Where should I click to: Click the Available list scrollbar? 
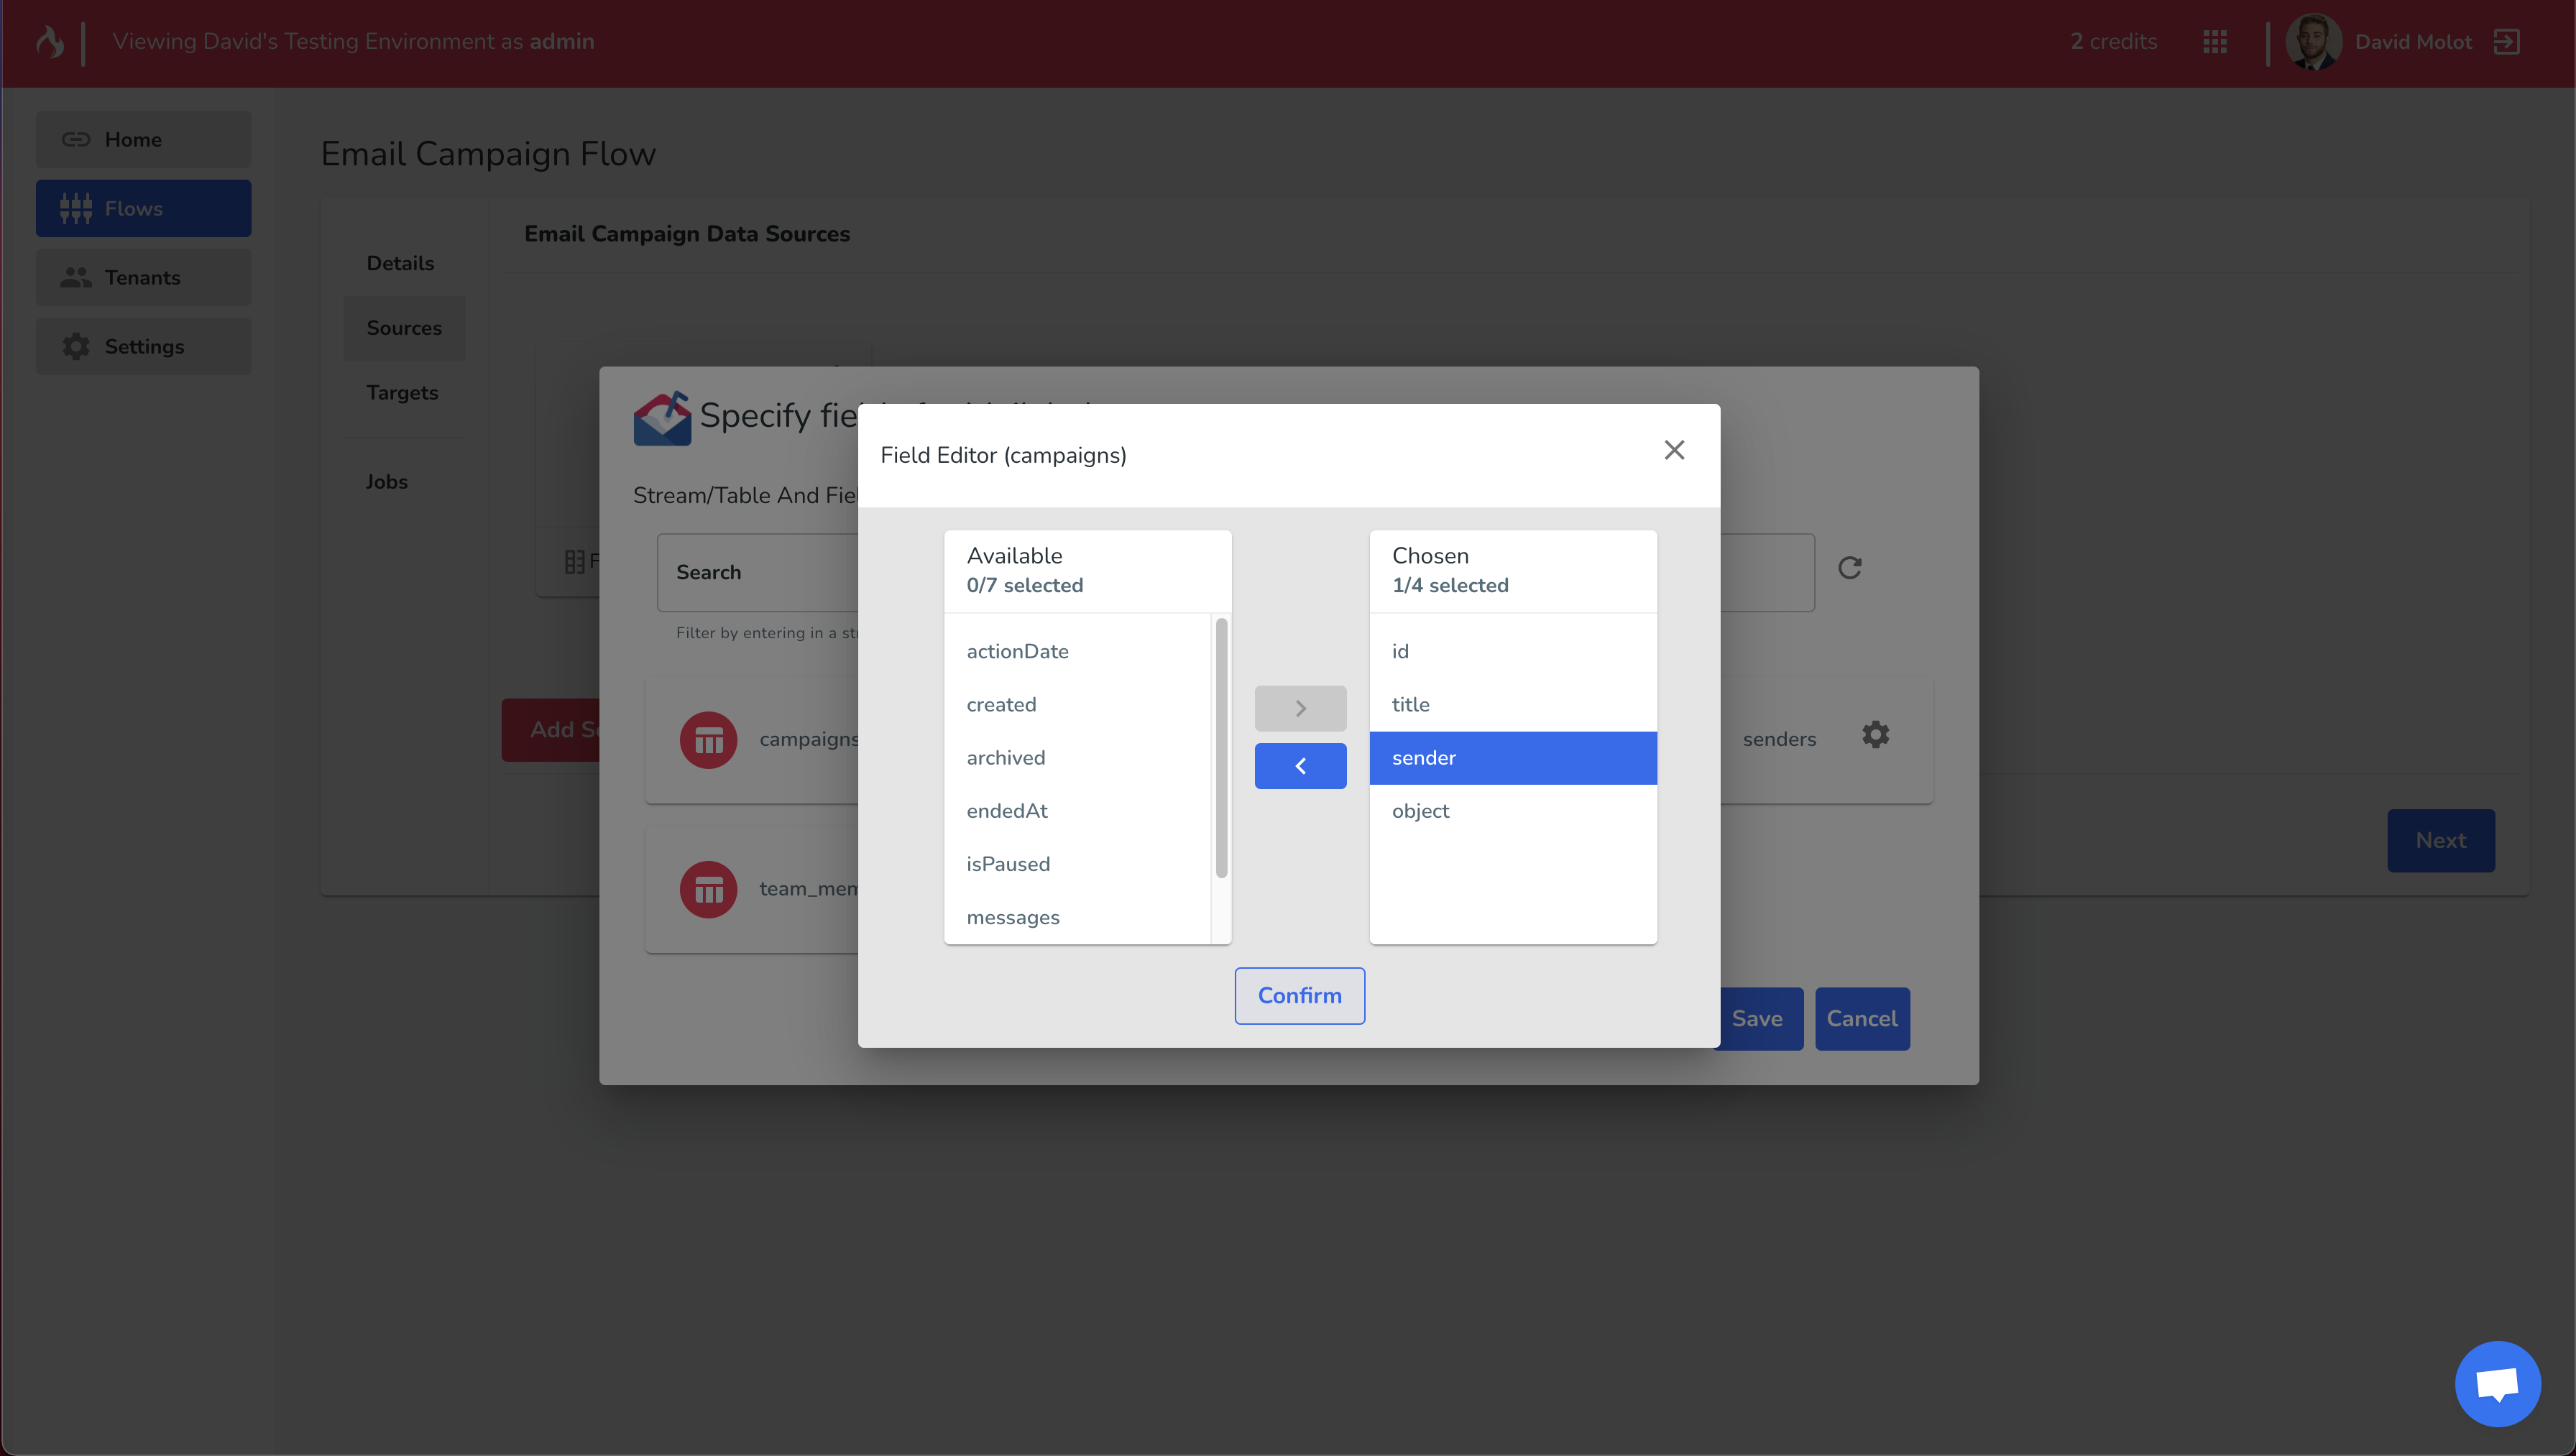(x=1221, y=748)
